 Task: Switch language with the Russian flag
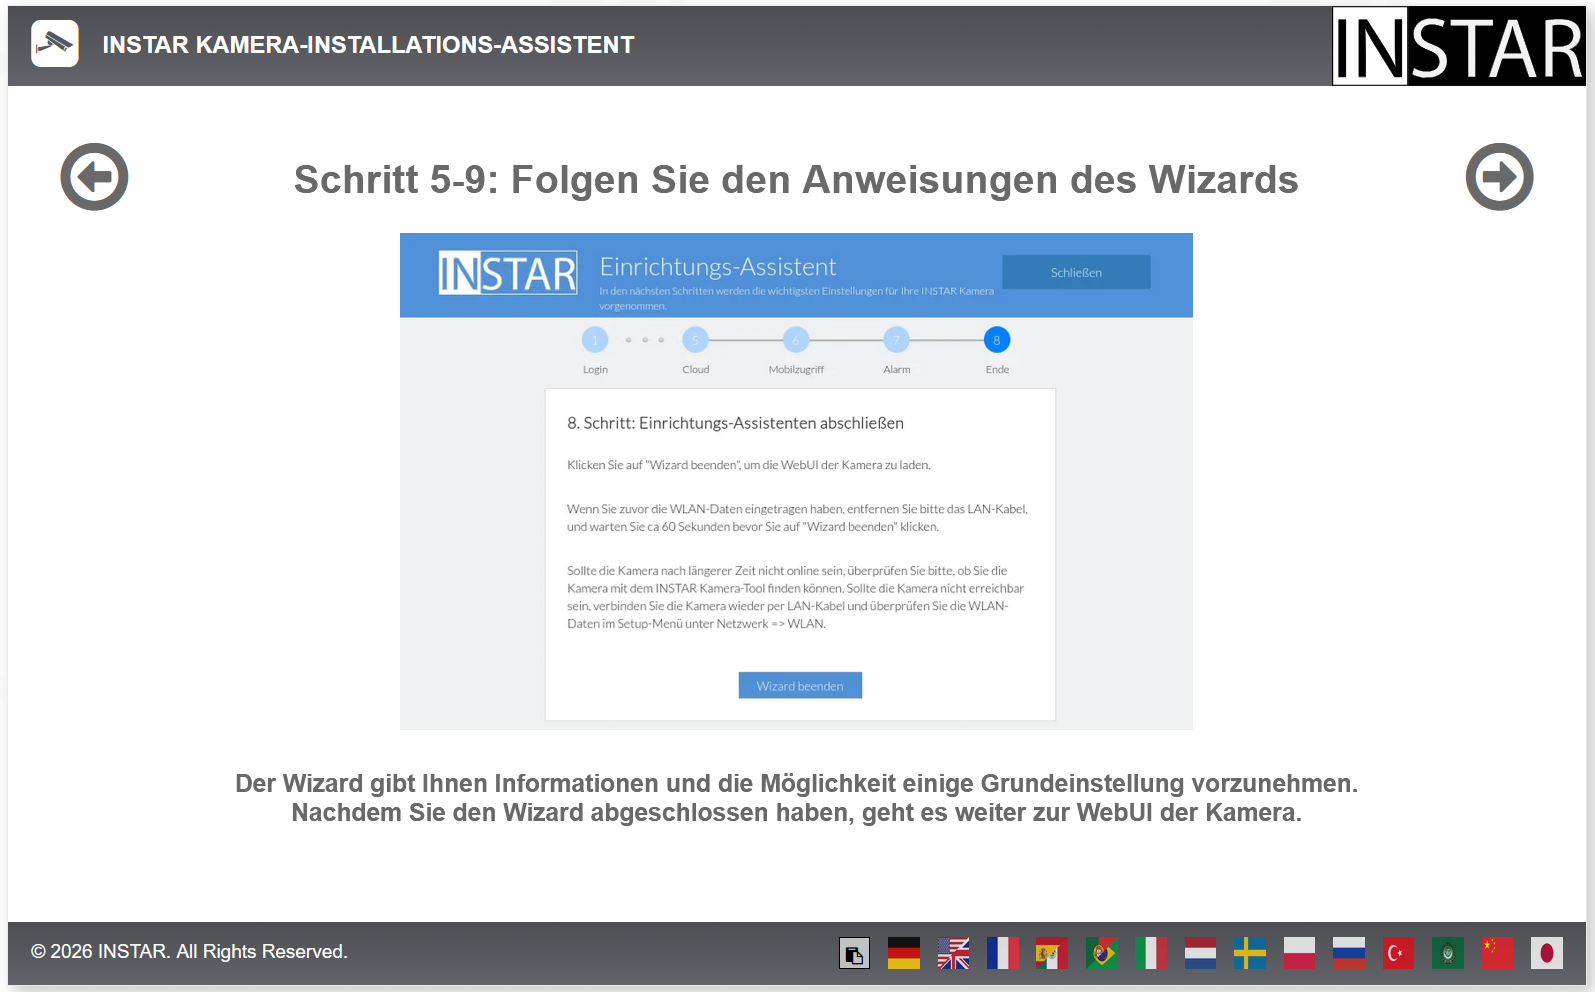coord(1349,953)
